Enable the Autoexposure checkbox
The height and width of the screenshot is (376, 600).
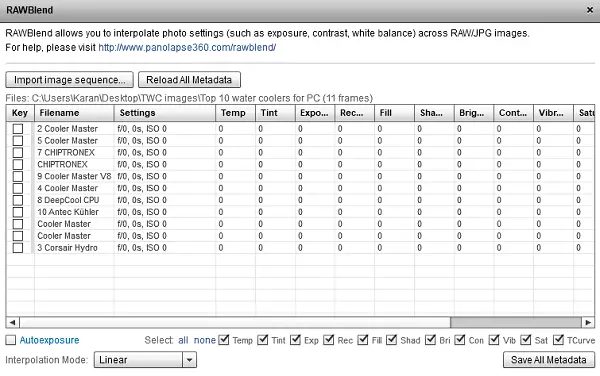pyautogui.click(x=11, y=340)
